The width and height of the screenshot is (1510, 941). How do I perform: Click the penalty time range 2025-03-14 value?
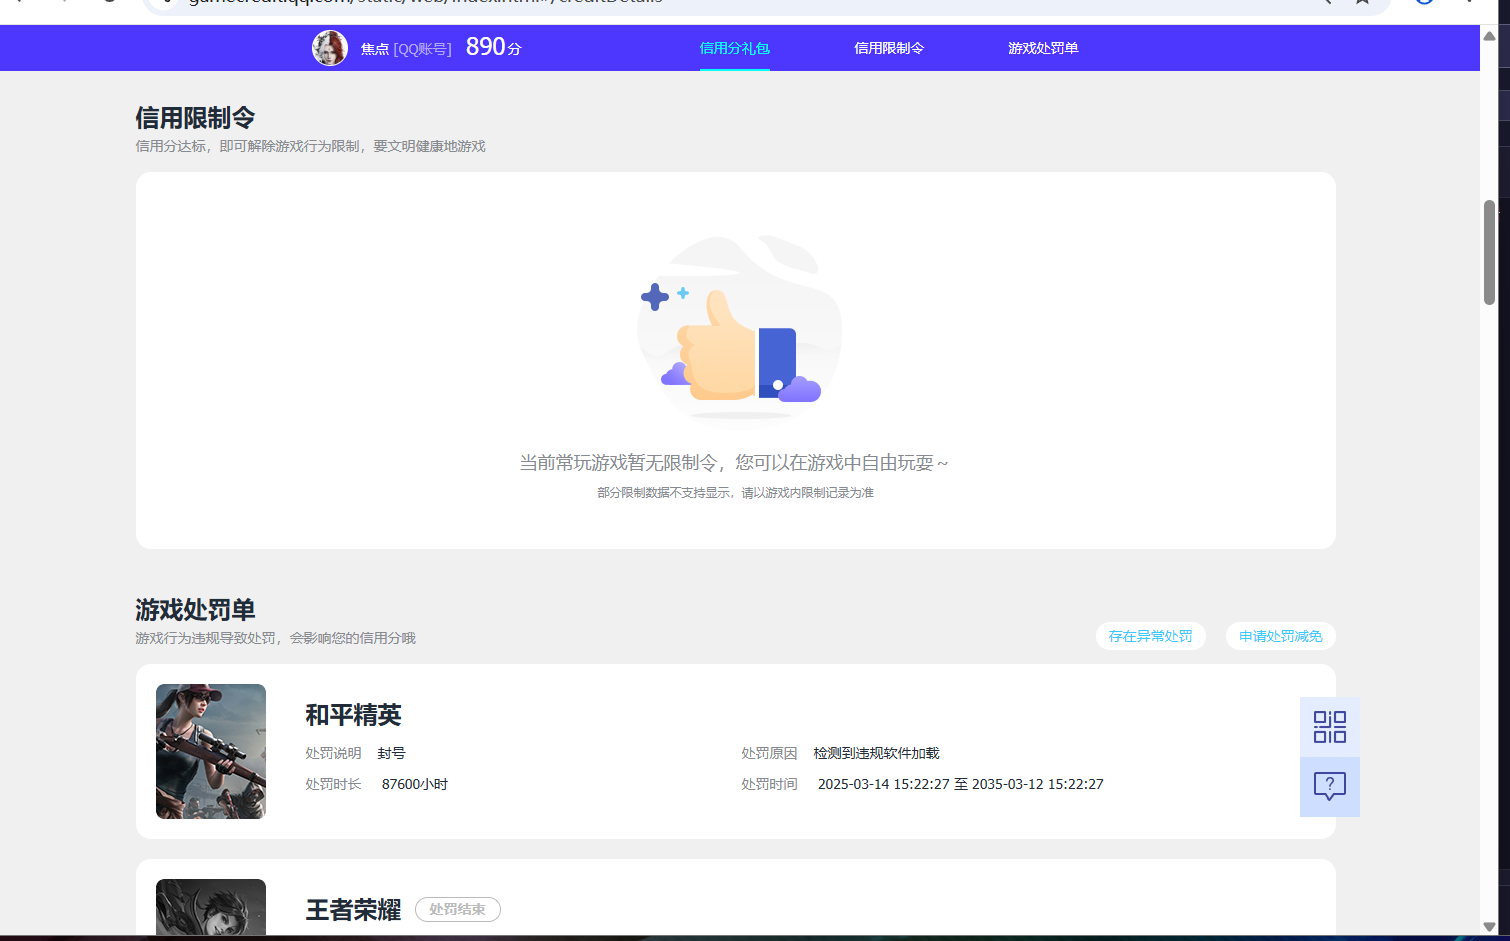coord(961,784)
